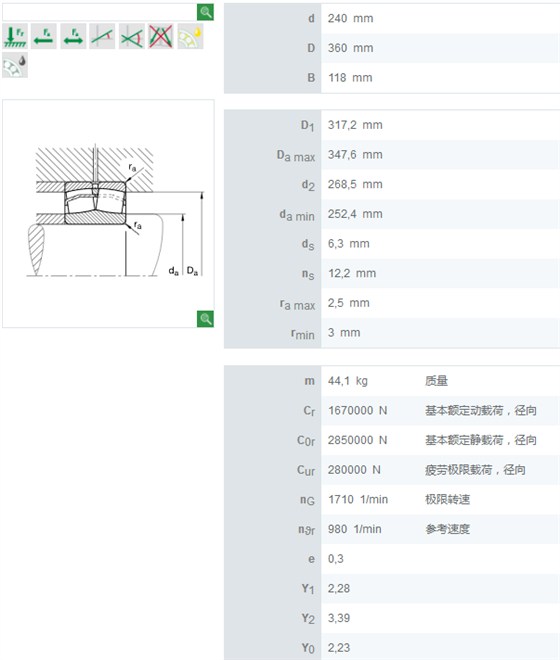
Task: Select the d2 value 268,5 mm
Action: (355, 184)
